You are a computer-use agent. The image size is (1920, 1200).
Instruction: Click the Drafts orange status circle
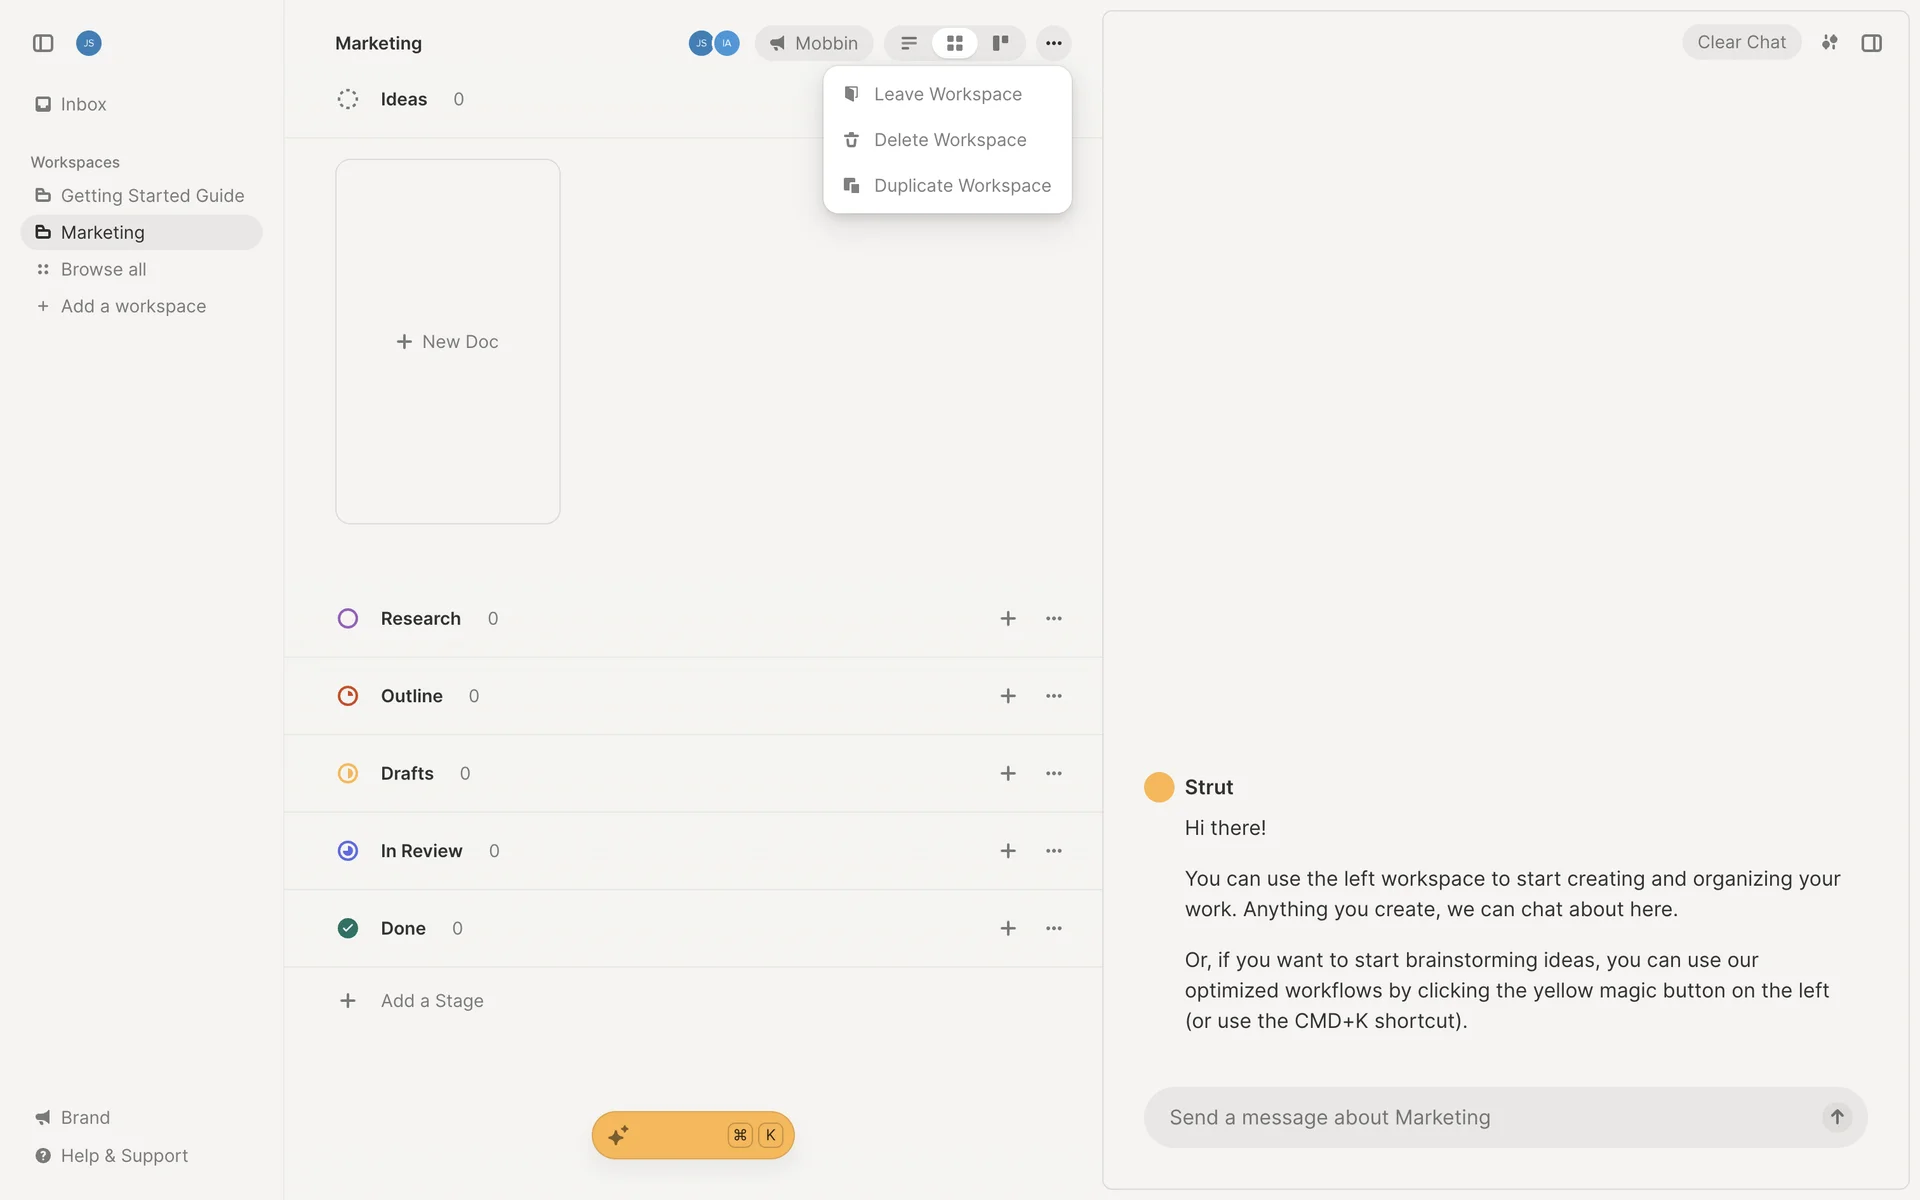(x=348, y=774)
